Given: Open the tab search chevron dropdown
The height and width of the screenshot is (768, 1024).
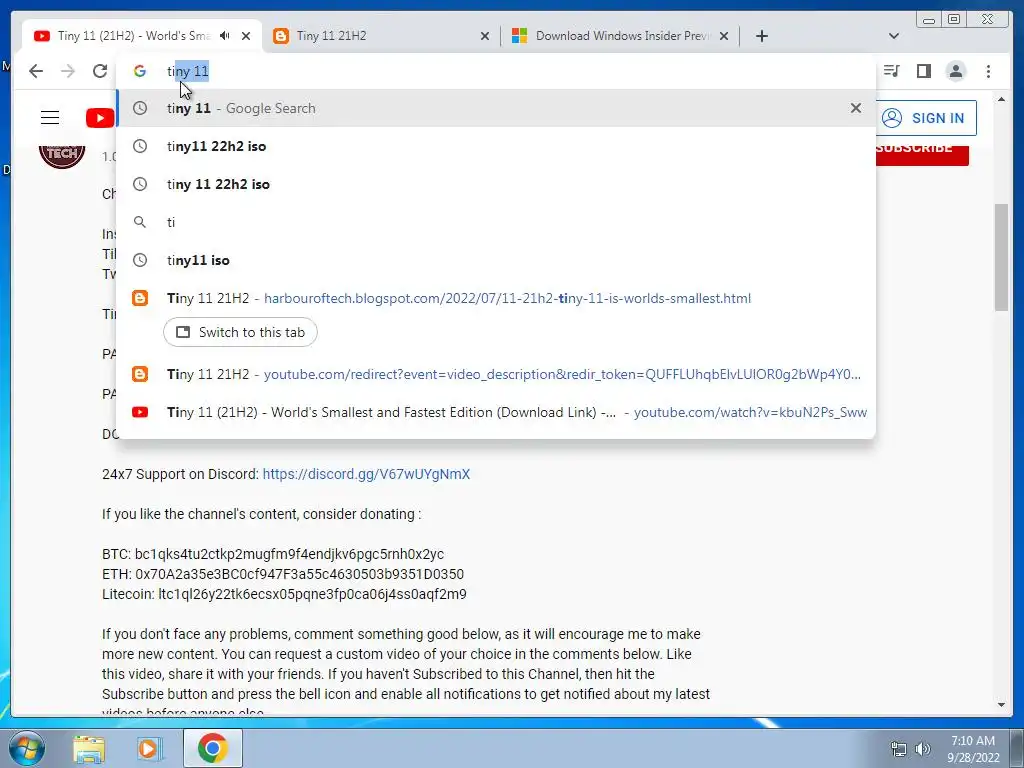Looking at the screenshot, I should point(894,36).
